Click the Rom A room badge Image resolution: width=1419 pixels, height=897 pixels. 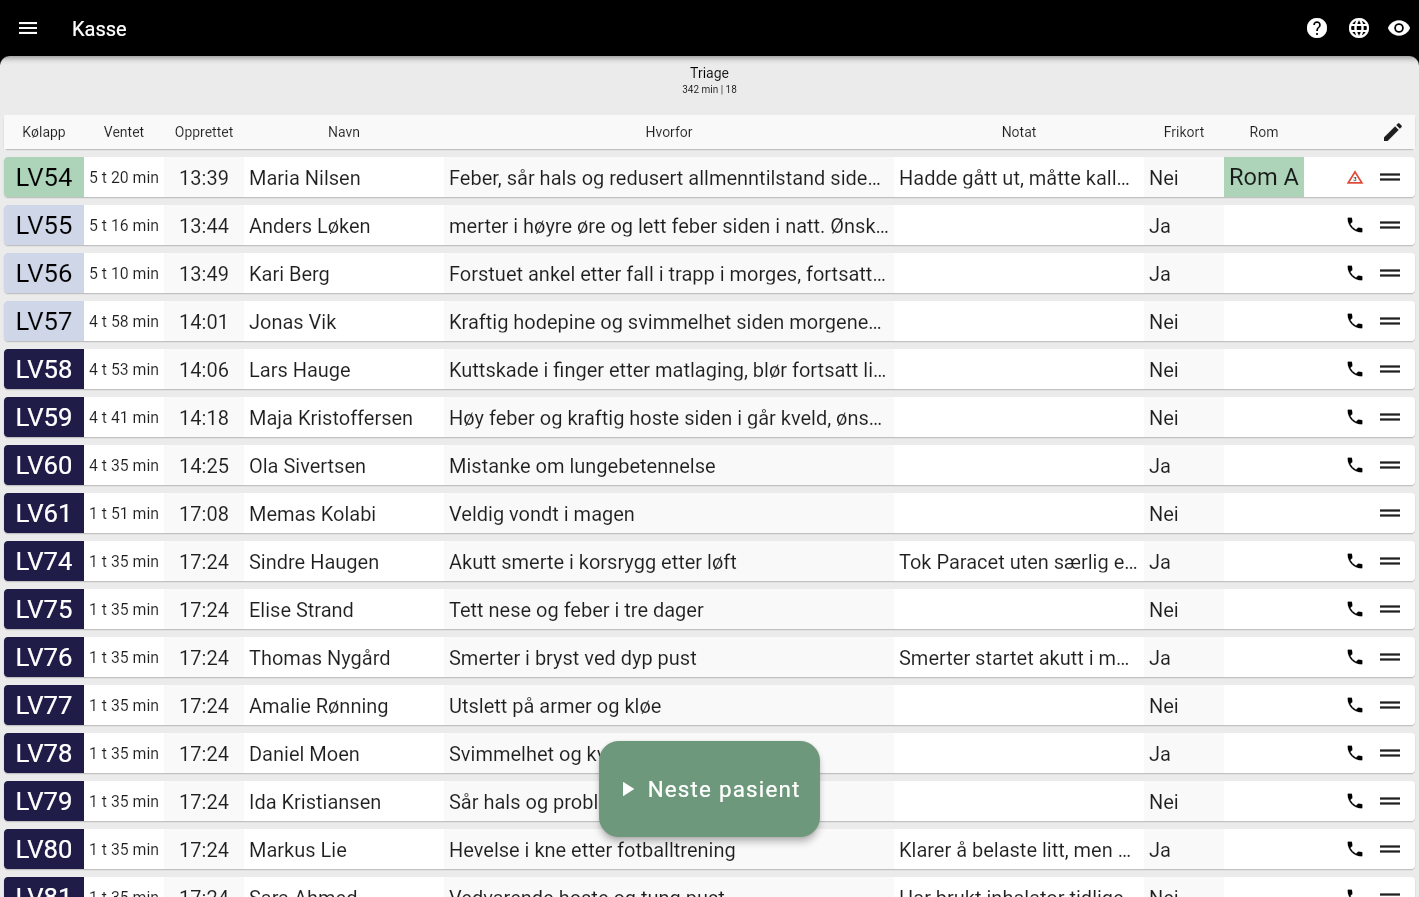(1264, 177)
